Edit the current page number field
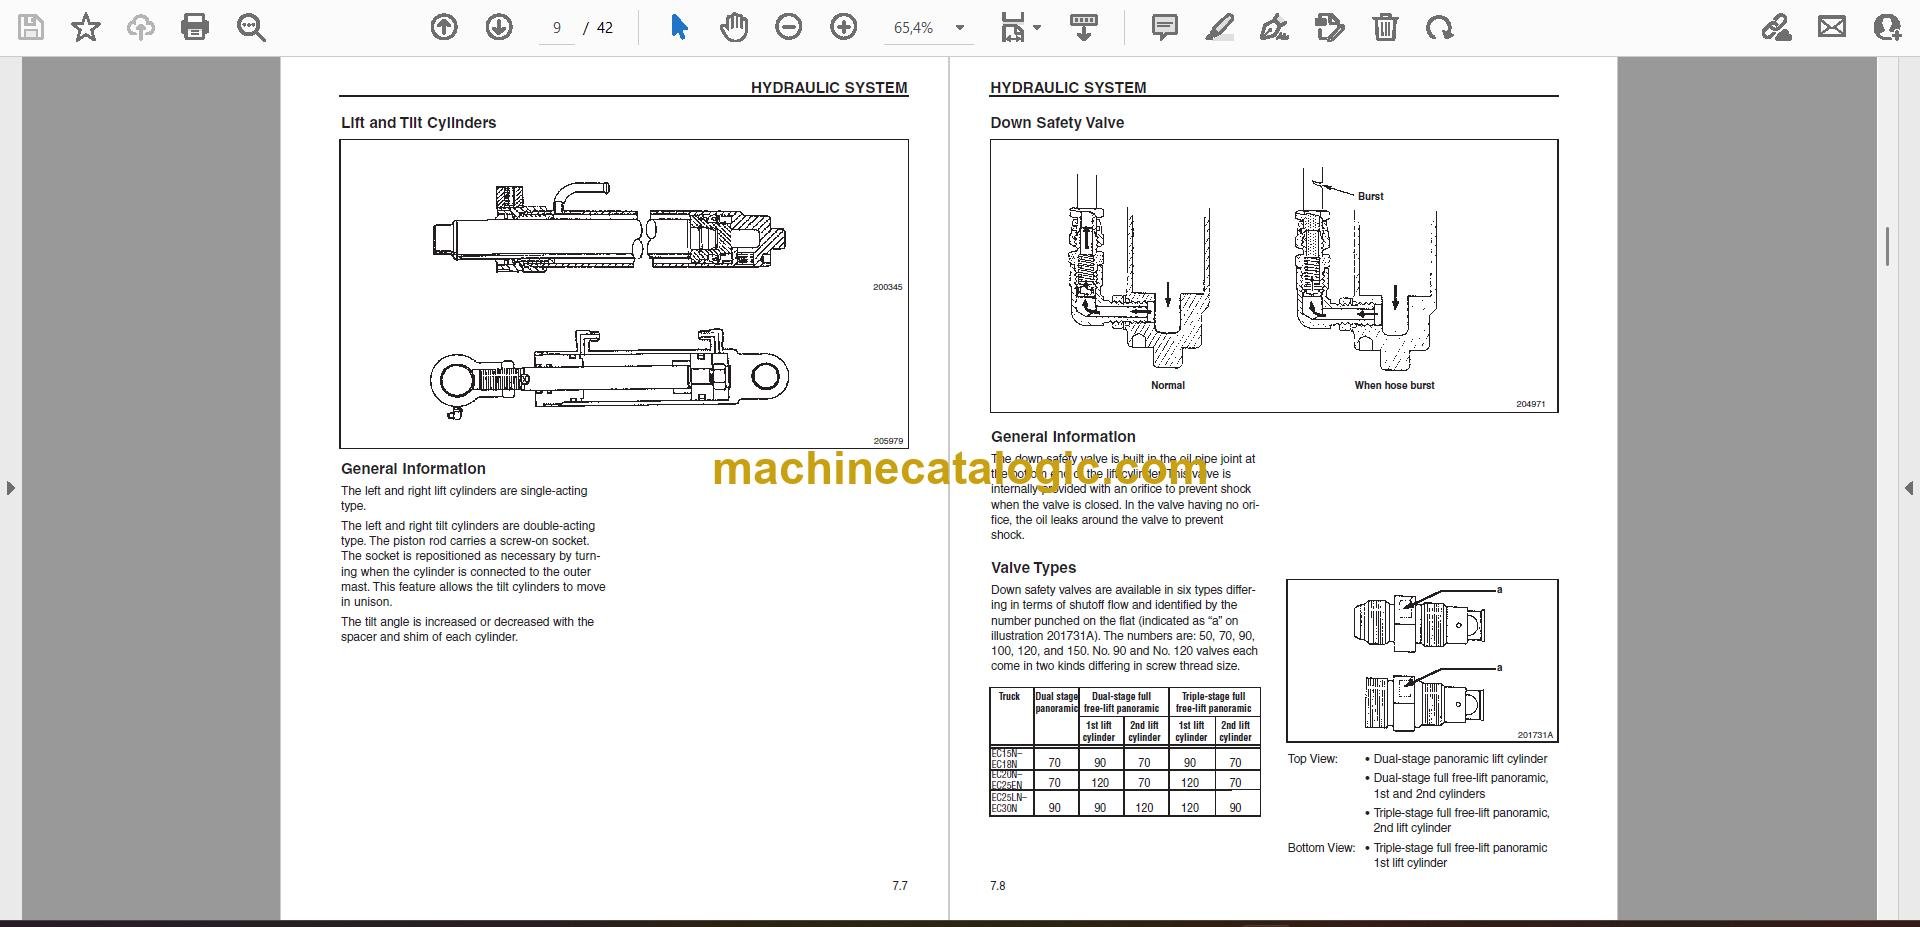1920x927 pixels. click(x=557, y=28)
